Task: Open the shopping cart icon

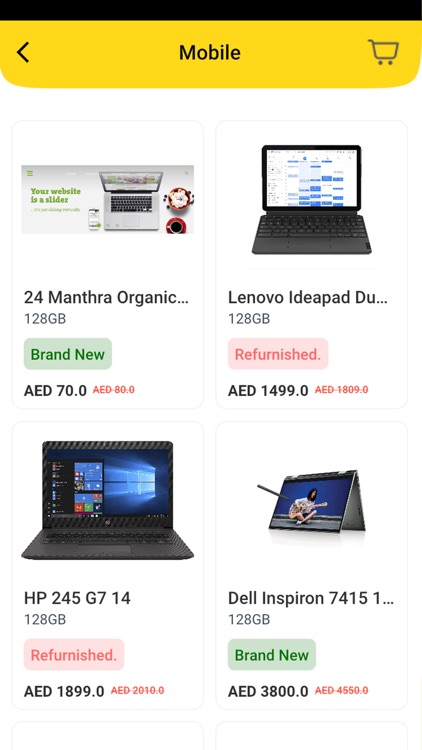Action: (383, 52)
